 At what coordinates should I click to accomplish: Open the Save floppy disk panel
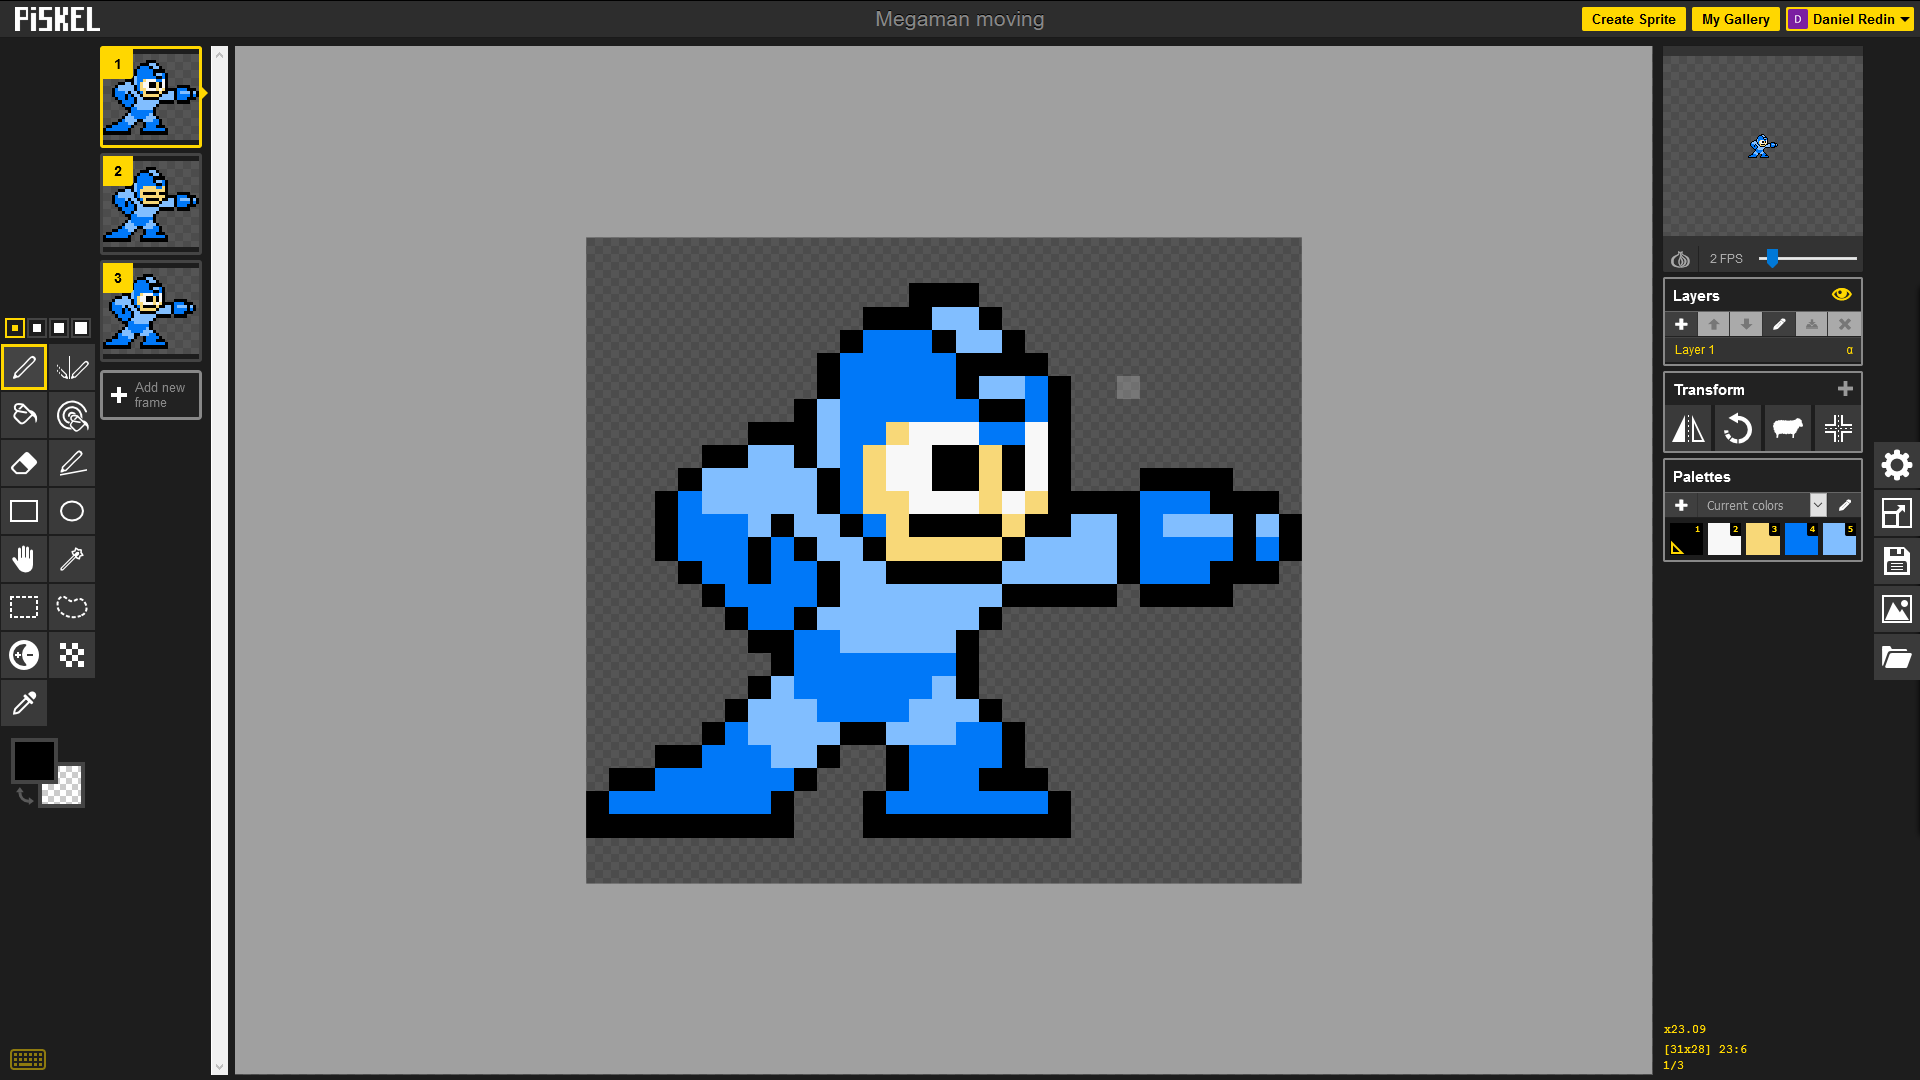(x=1897, y=561)
